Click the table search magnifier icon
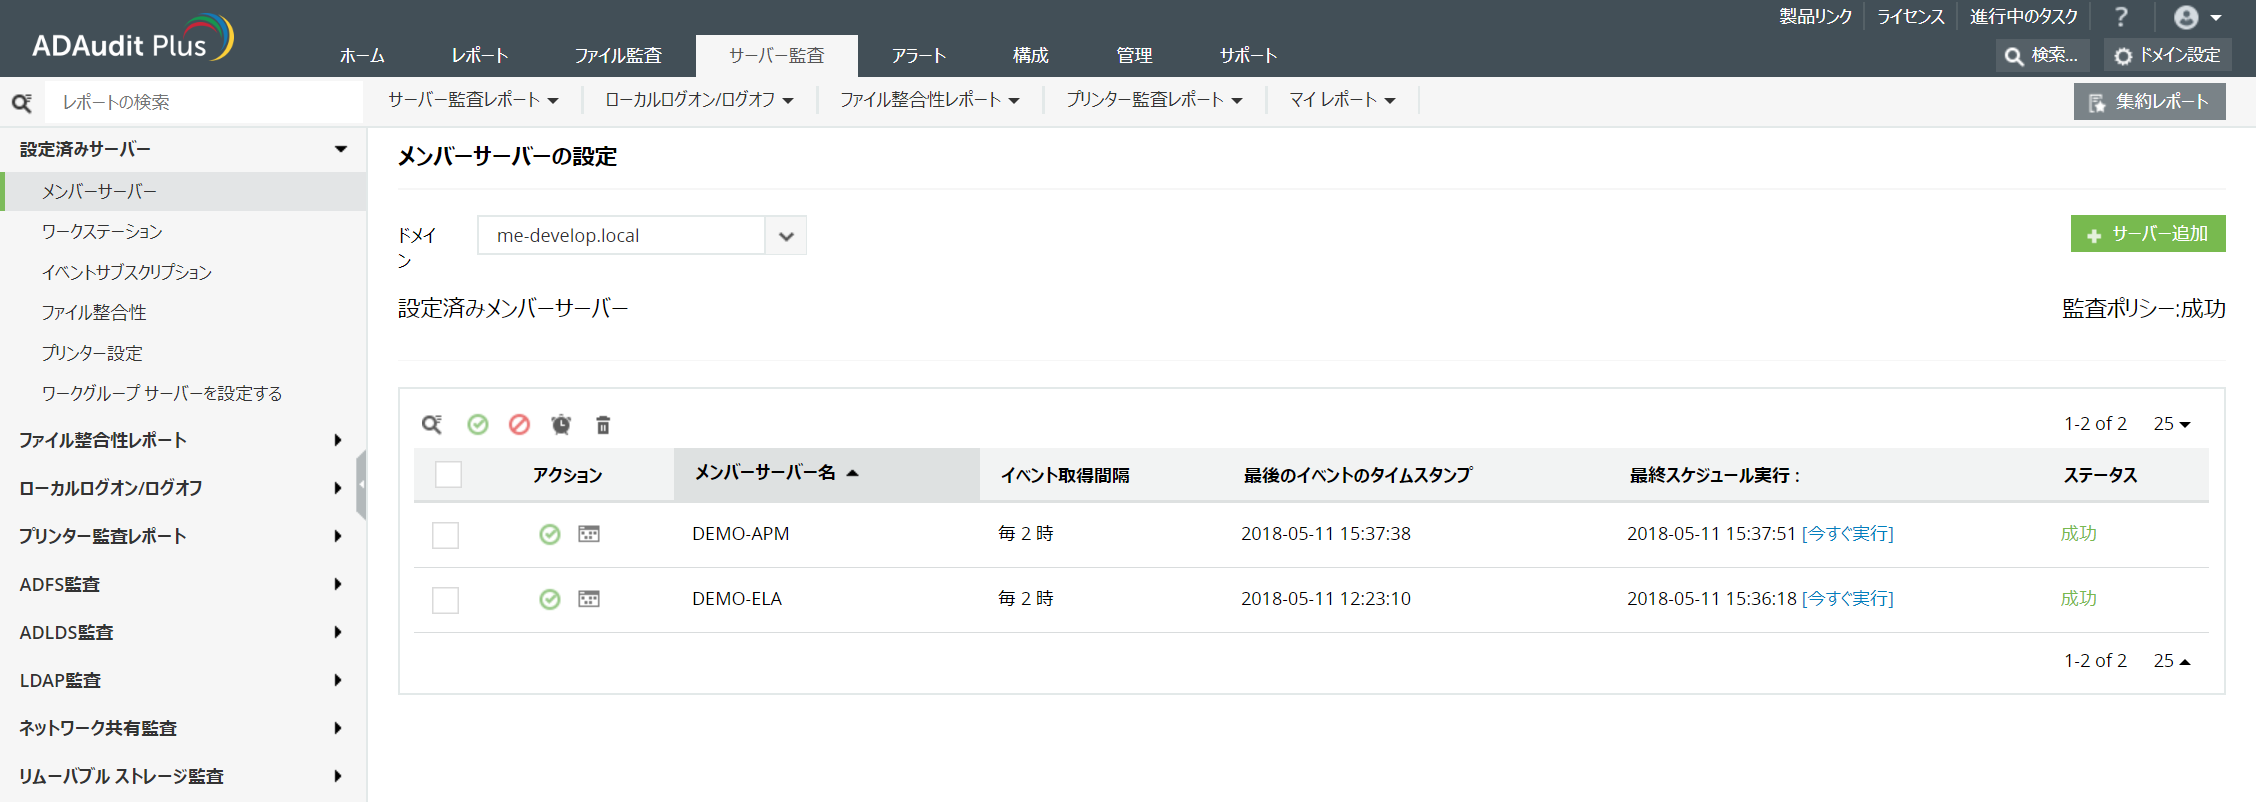Screen dimensions: 2256x802 [x=431, y=425]
